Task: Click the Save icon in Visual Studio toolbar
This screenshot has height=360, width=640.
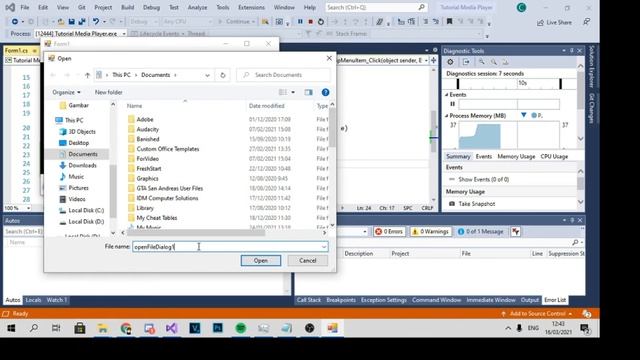Action: (x=71, y=22)
